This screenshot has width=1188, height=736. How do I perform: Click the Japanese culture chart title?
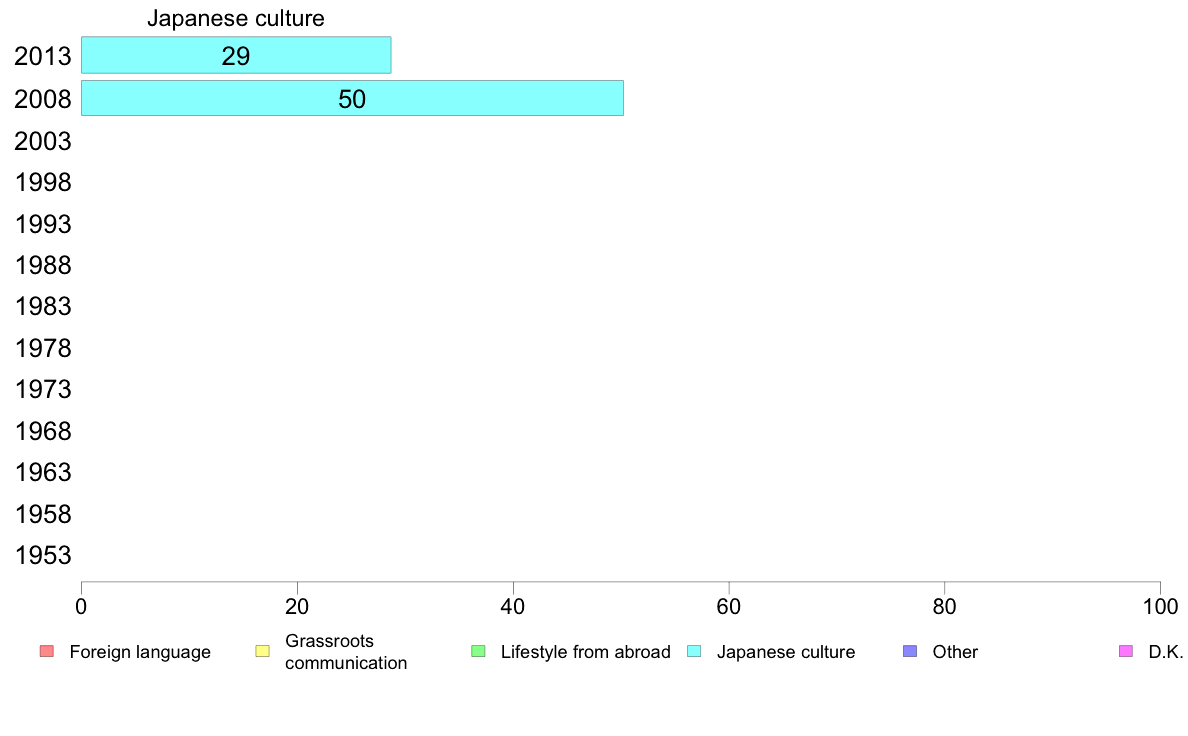pyautogui.click(x=236, y=18)
